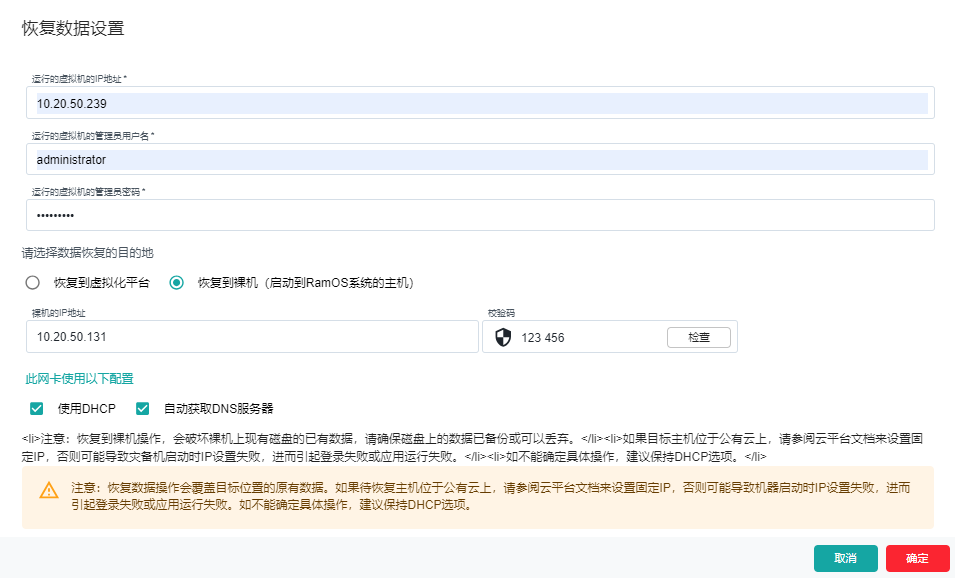Cancel the dialog with 取消
Viewport: 955px width, 578px height.
pos(845,558)
